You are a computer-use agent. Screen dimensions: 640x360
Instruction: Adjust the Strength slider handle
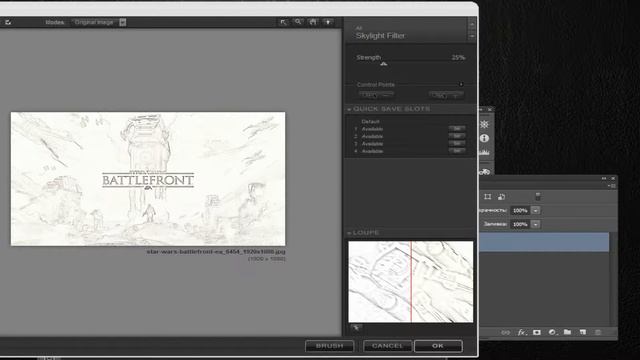pos(384,64)
